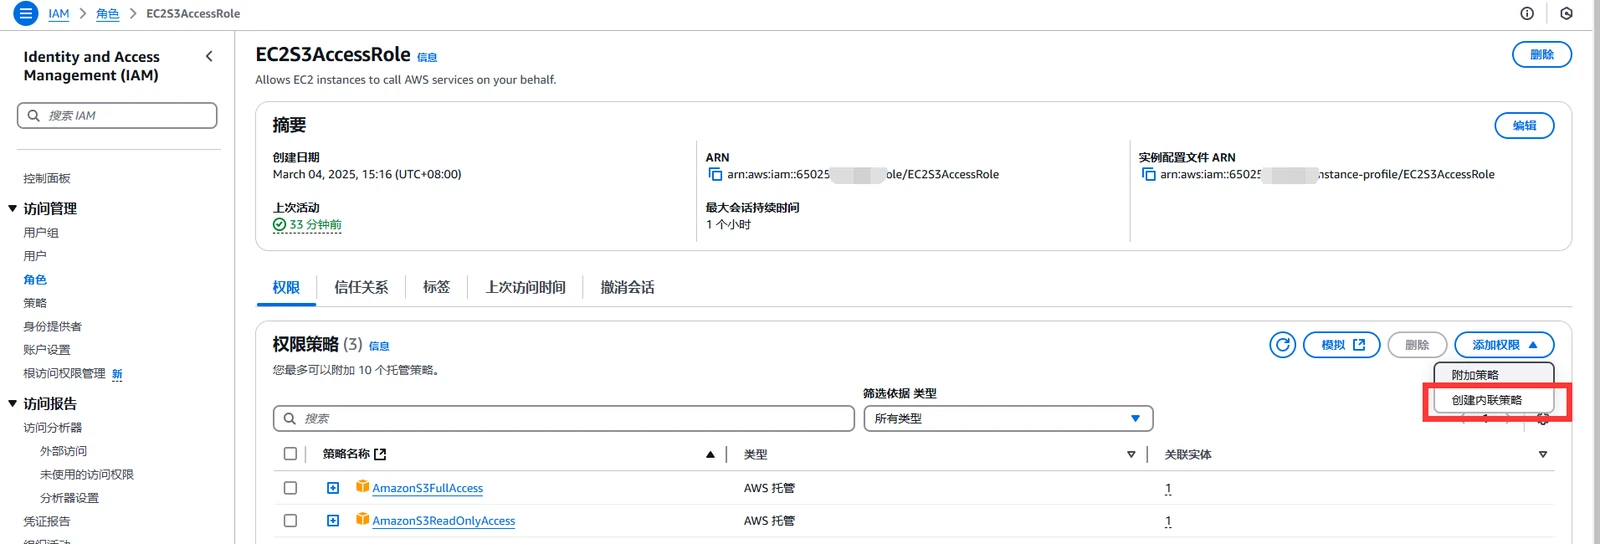1600x544 pixels.
Task: Click the 模拟 button
Action: [1342, 345]
